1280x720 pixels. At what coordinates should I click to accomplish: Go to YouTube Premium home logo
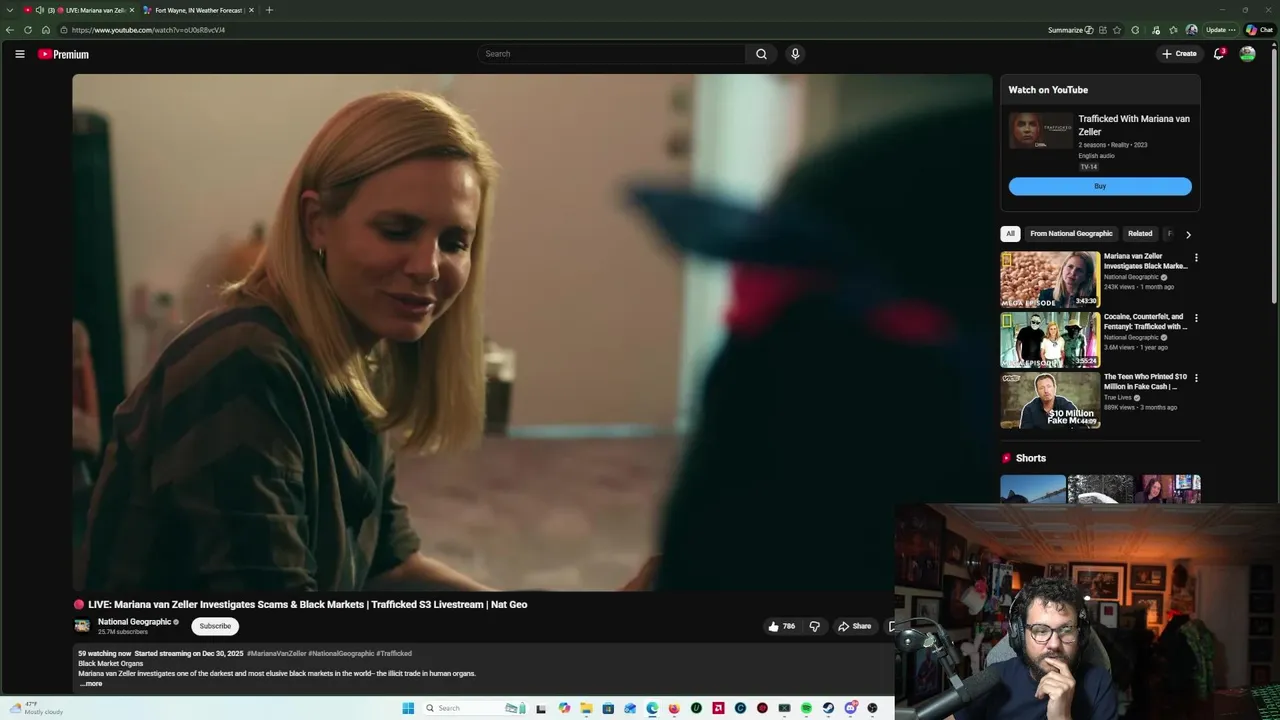(64, 54)
